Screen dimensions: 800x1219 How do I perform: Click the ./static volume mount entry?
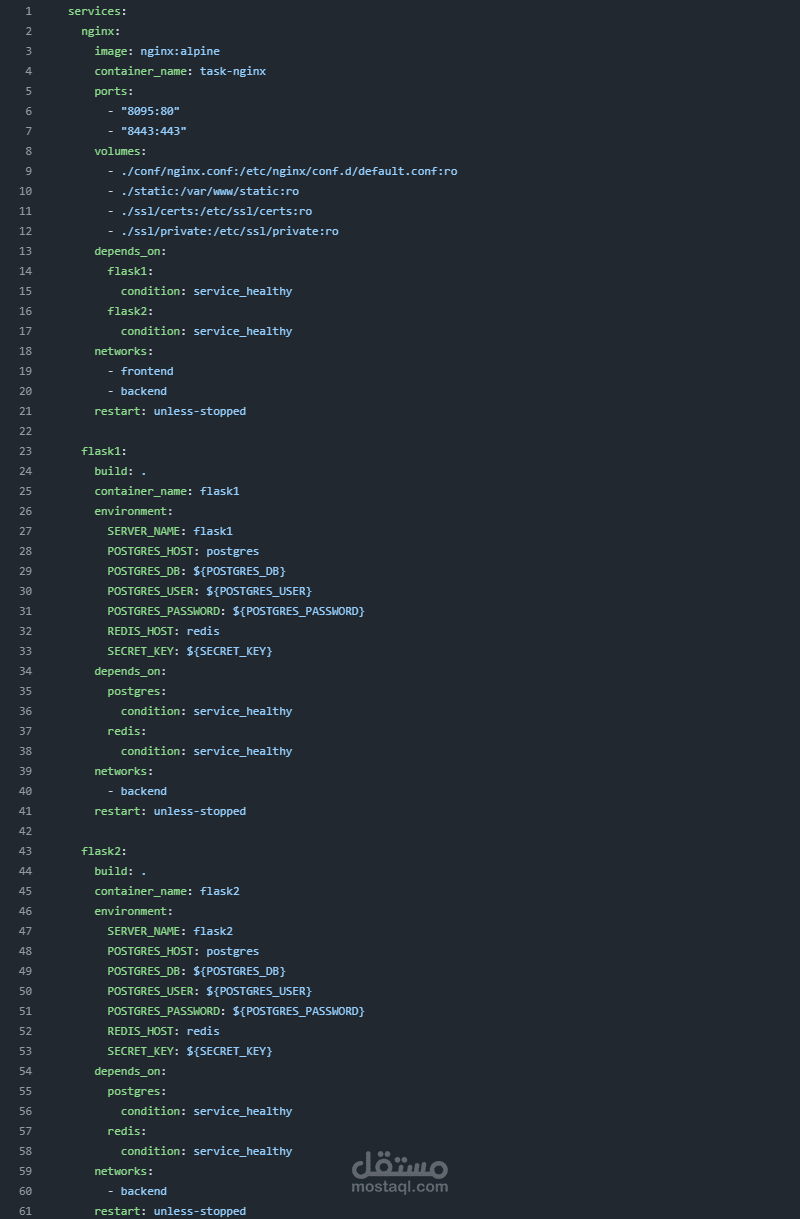pyautogui.click(x=210, y=191)
